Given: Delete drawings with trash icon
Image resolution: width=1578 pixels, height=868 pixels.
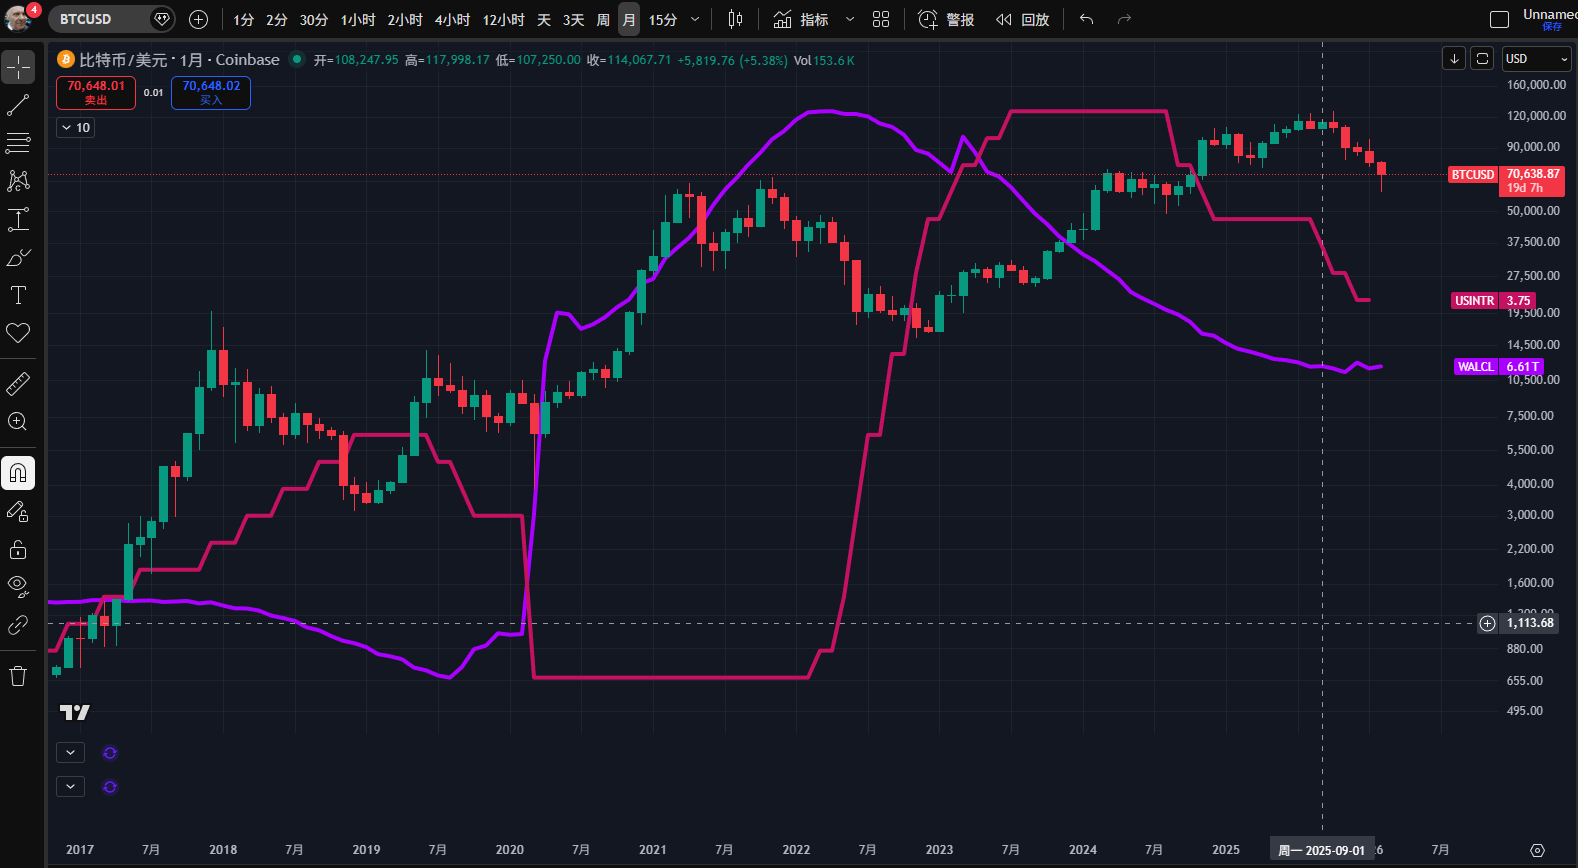Looking at the screenshot, I should pos(18,676).
